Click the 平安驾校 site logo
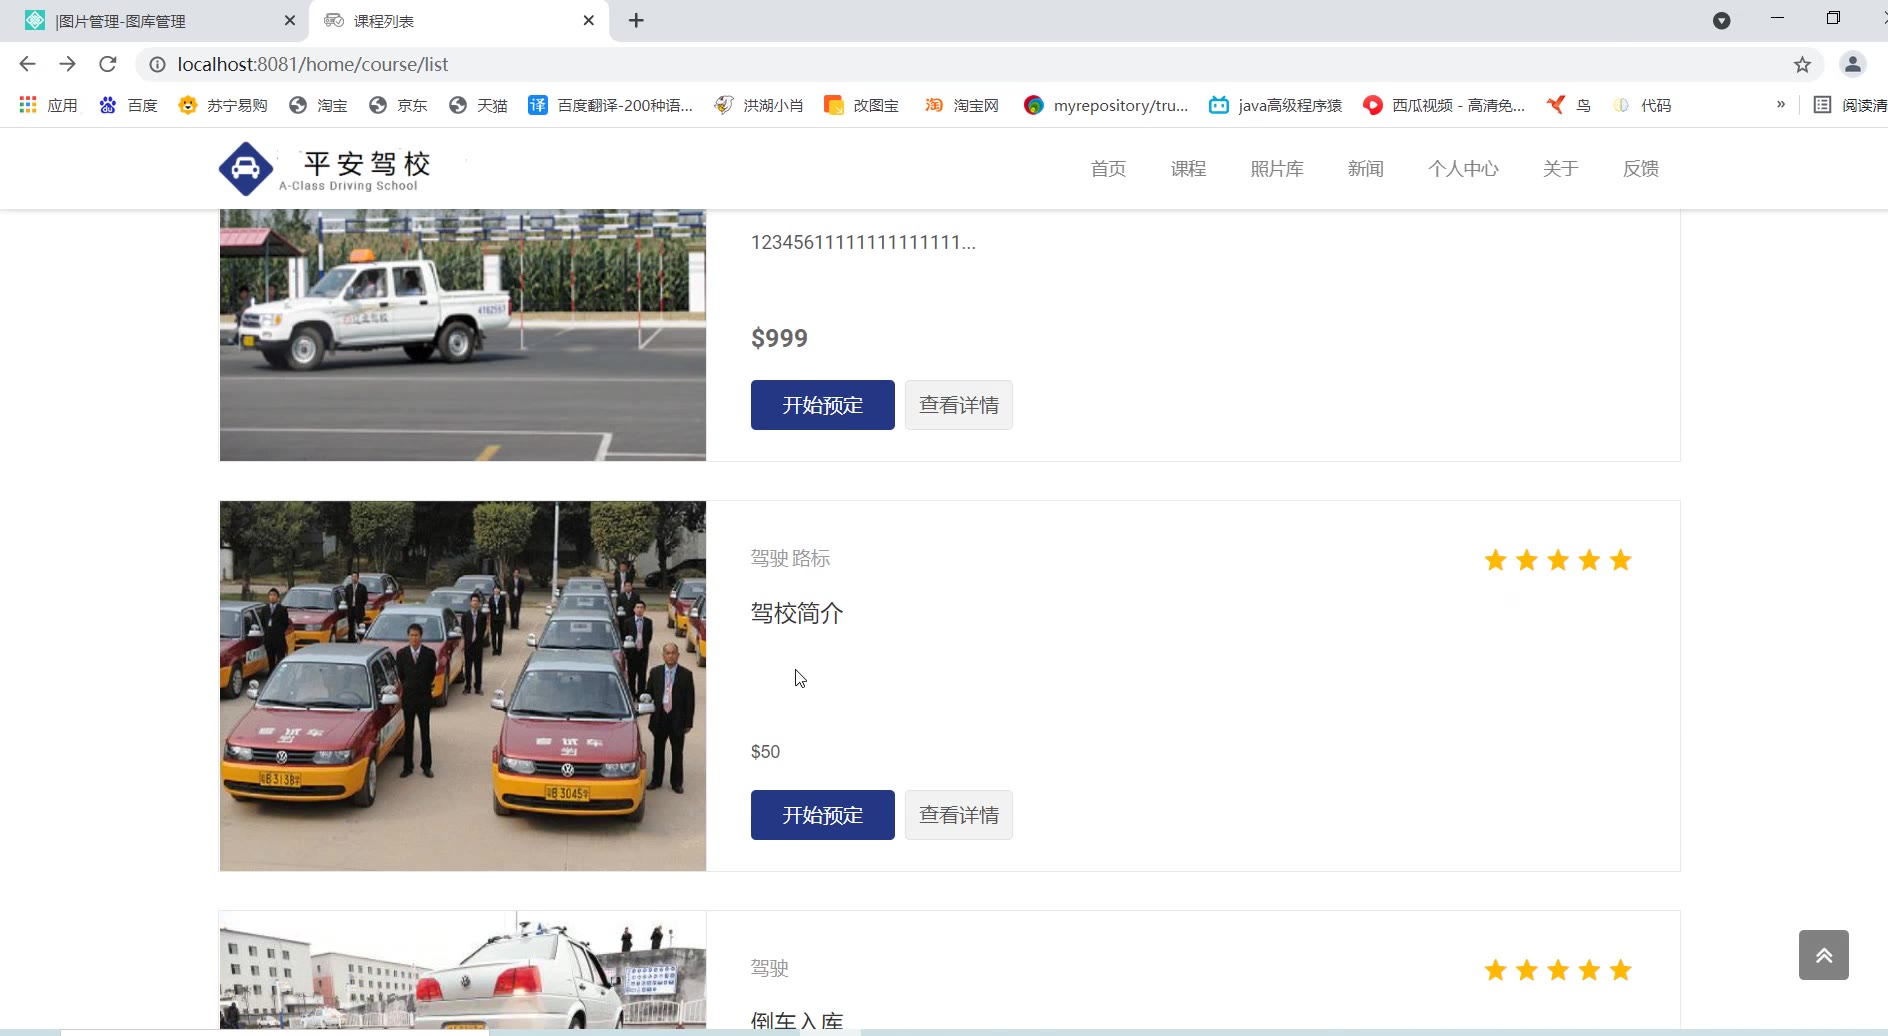Screen dimensions: 1888x1036 (326, 169)
